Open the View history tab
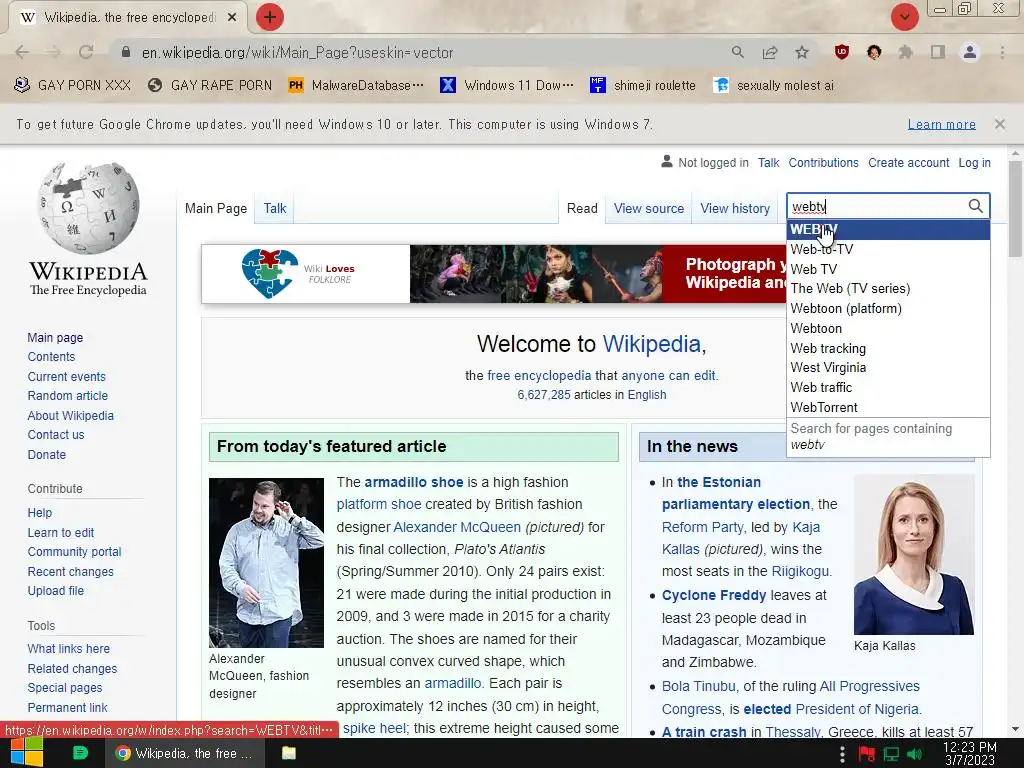This screenshot has height=768, width=1024. coord(735,208)
